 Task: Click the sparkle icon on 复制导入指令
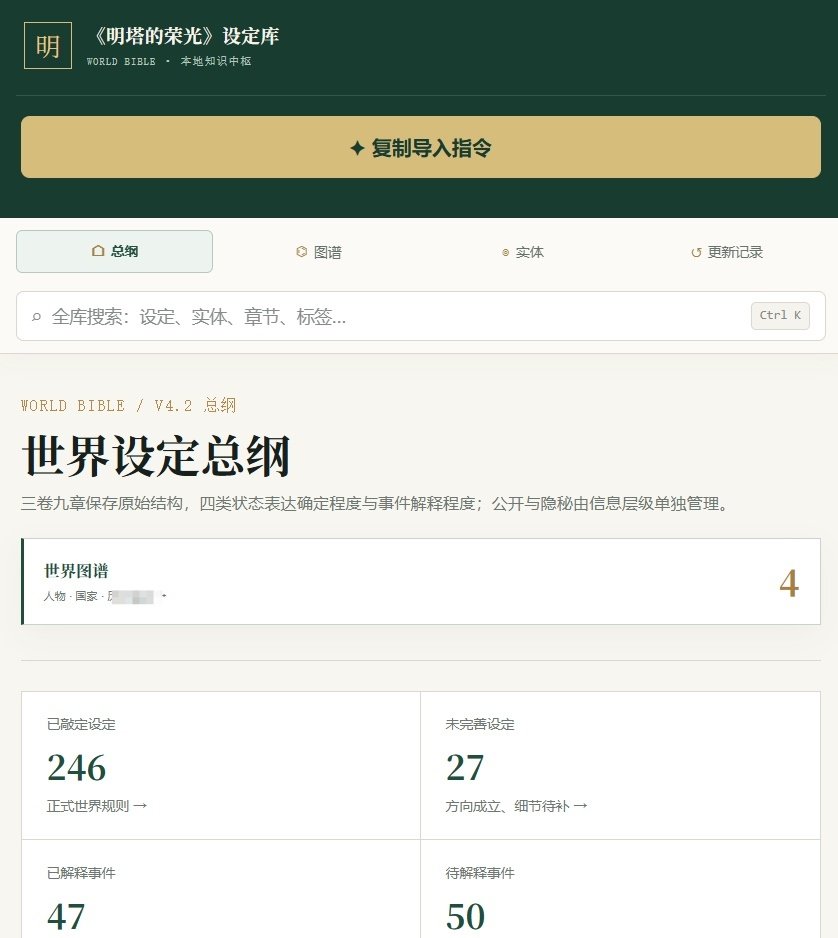357,148
